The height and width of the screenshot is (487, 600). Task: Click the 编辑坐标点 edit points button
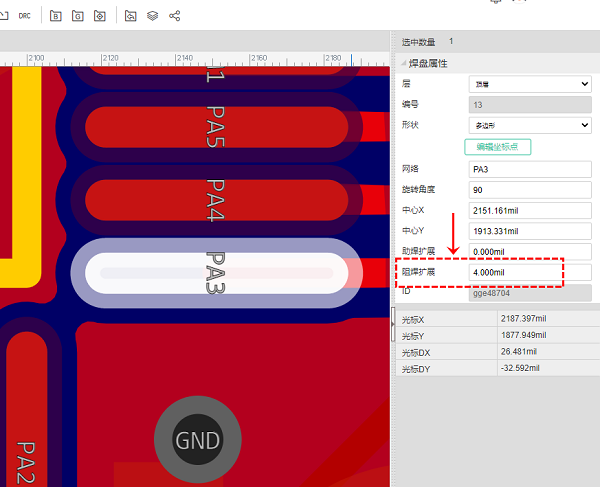coord(497,147)
